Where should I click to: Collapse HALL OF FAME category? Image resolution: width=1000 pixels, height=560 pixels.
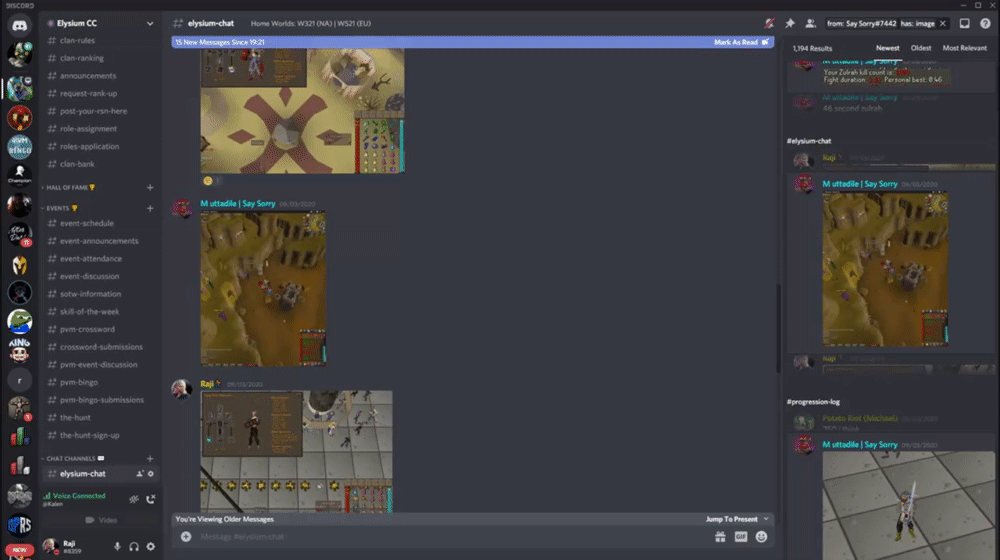68,188
